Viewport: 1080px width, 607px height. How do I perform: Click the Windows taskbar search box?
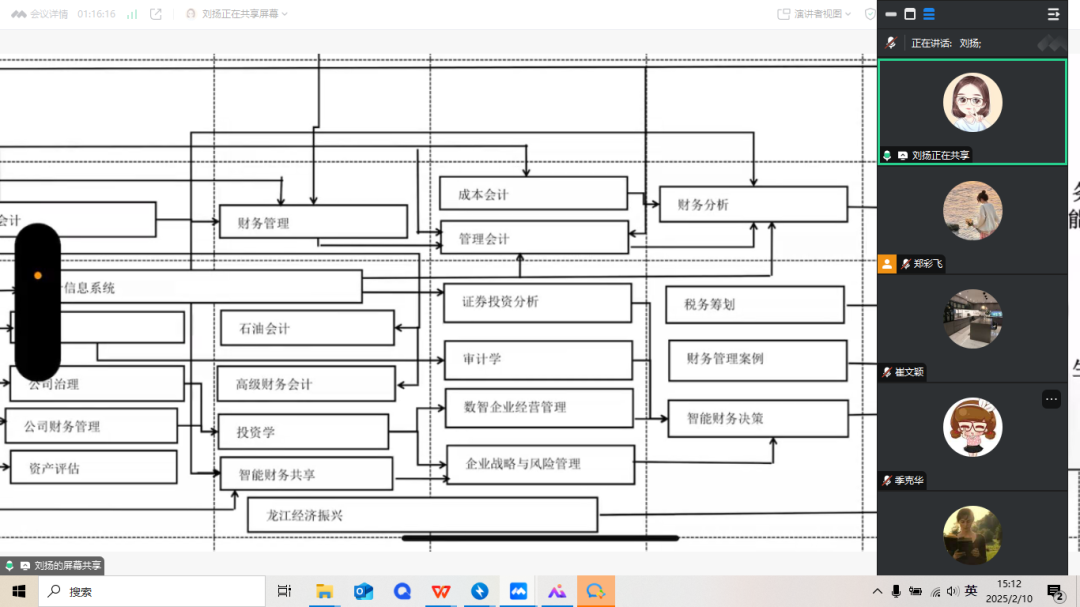point(150,591)
